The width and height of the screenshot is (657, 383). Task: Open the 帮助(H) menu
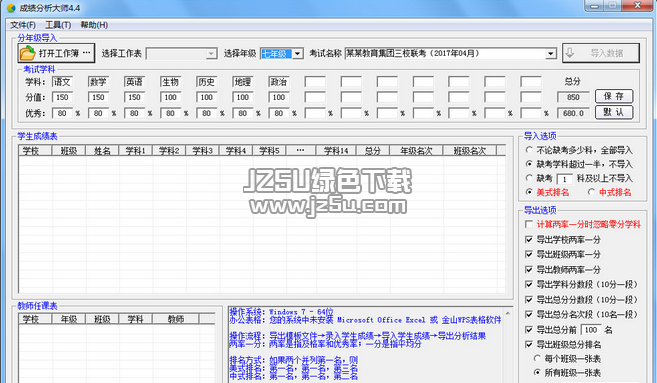[x=94, y=25]
